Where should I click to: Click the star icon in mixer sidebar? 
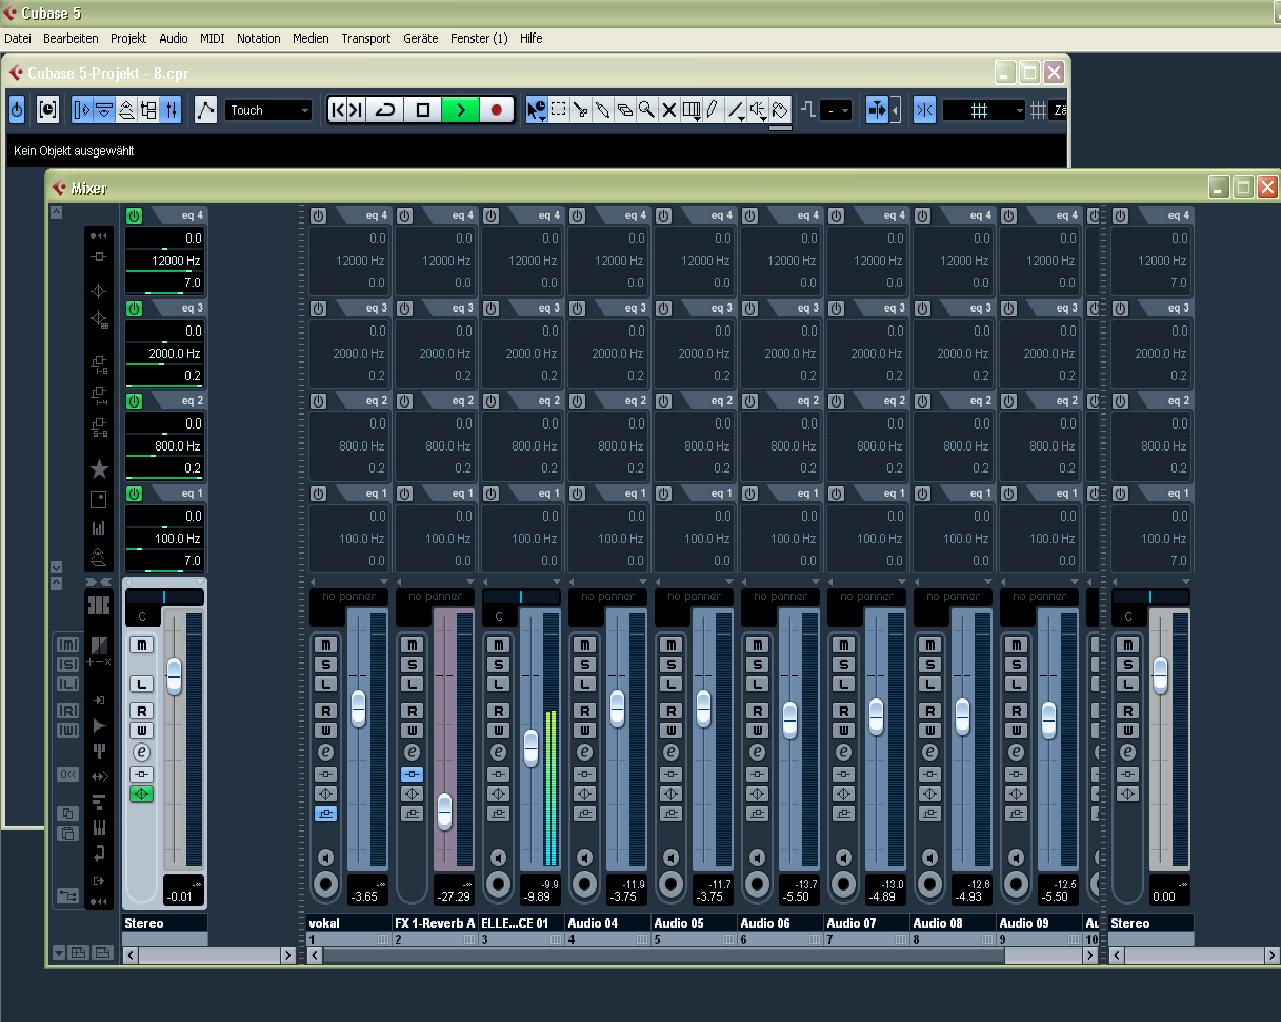99,468
